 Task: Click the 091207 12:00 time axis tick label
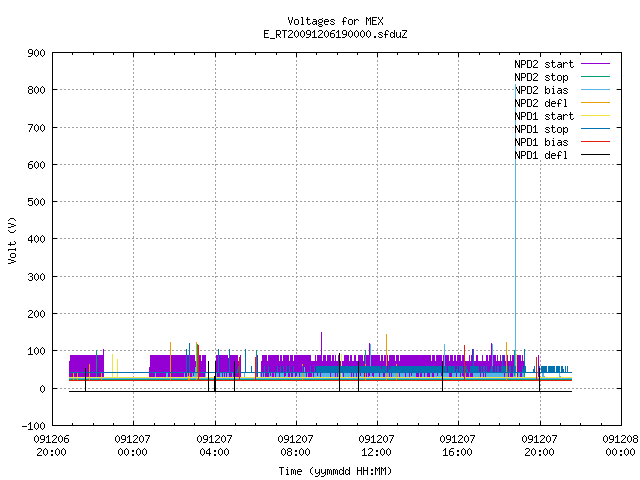pos(376,445)
